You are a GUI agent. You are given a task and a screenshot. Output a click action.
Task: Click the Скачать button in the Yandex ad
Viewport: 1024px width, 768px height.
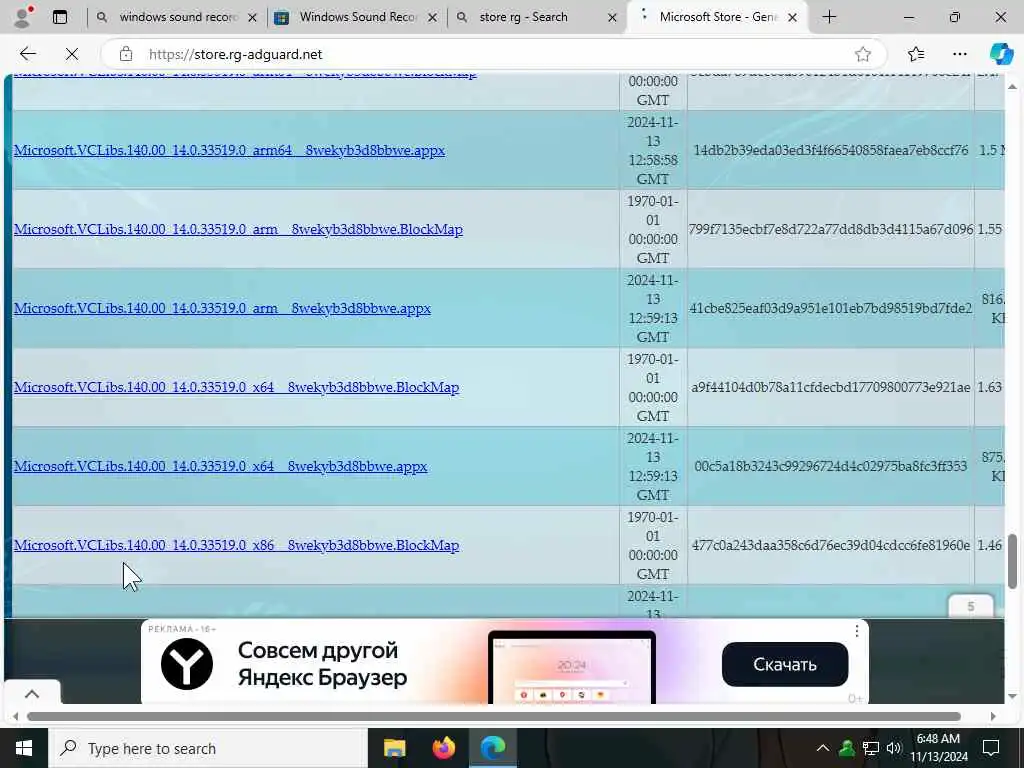point(785,664)
